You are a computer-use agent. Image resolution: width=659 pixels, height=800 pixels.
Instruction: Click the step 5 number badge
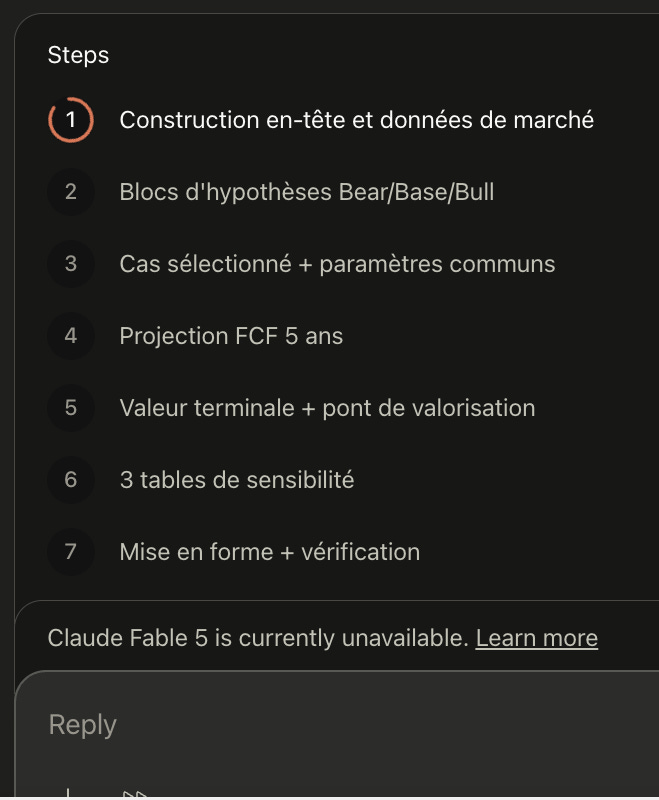click(71, 408)
